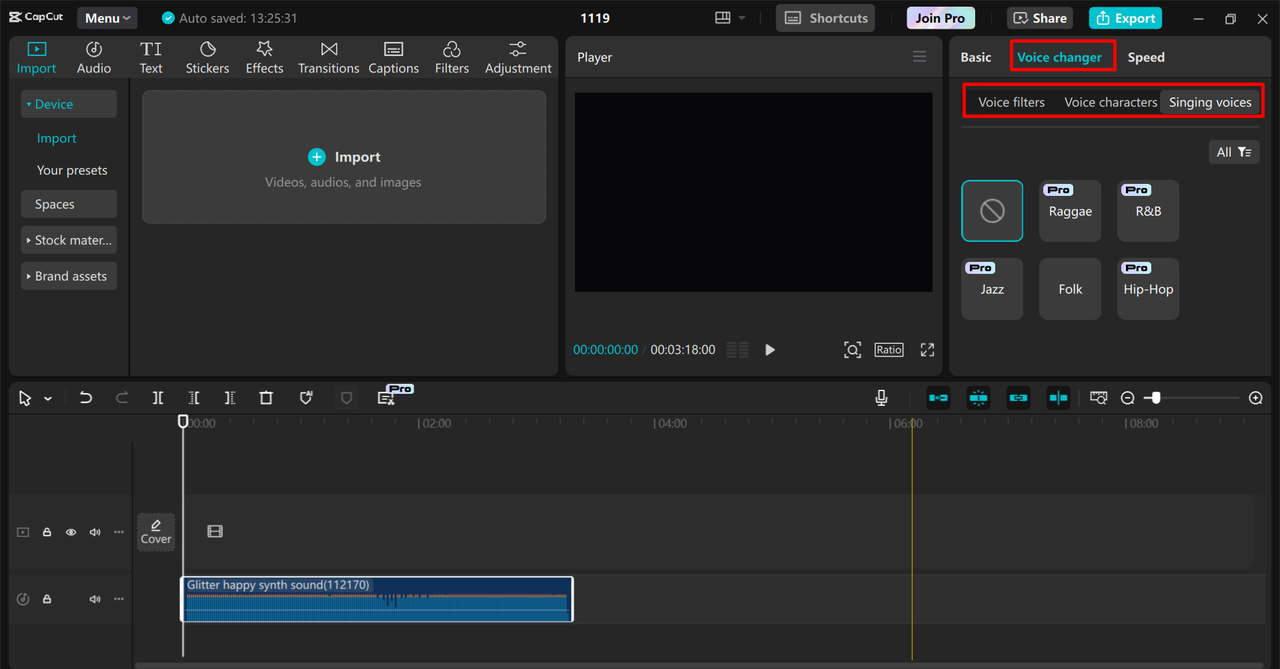Toggle auto snapping on the timeline
Viewport: 1280px width, 669px height.
978,398
